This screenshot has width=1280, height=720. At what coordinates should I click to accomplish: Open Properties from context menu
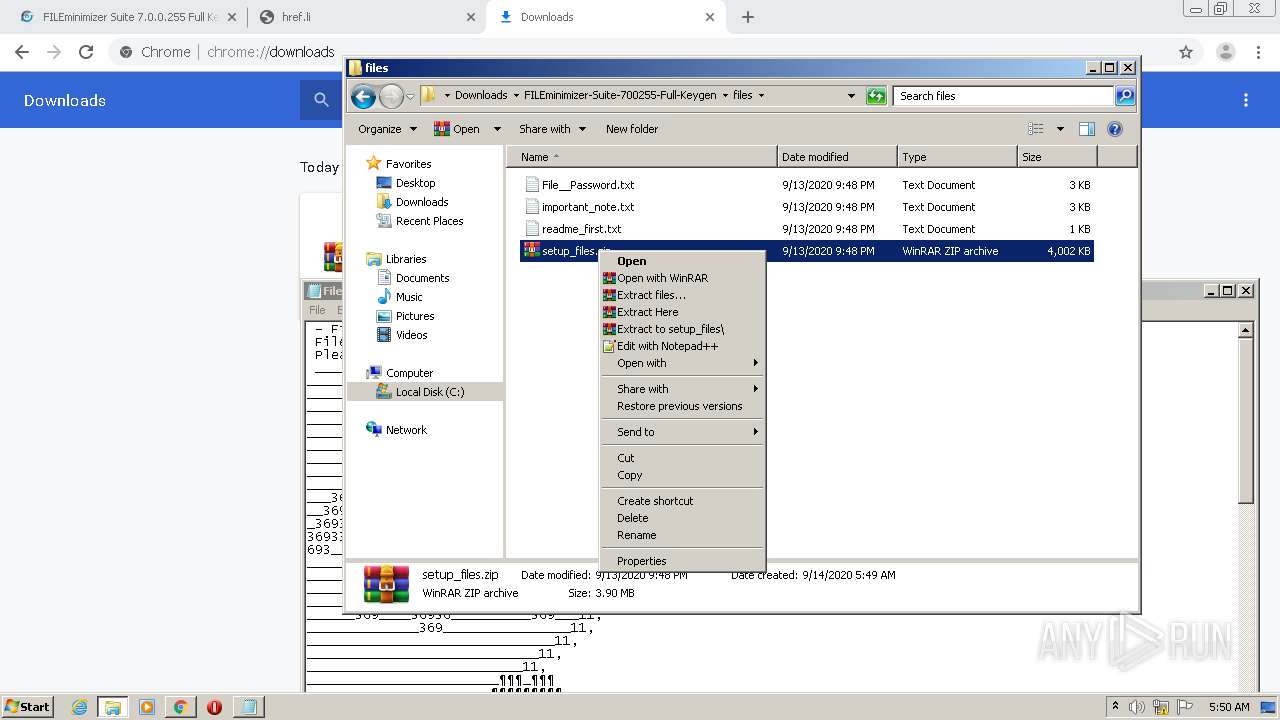click(x=682, y=561)
